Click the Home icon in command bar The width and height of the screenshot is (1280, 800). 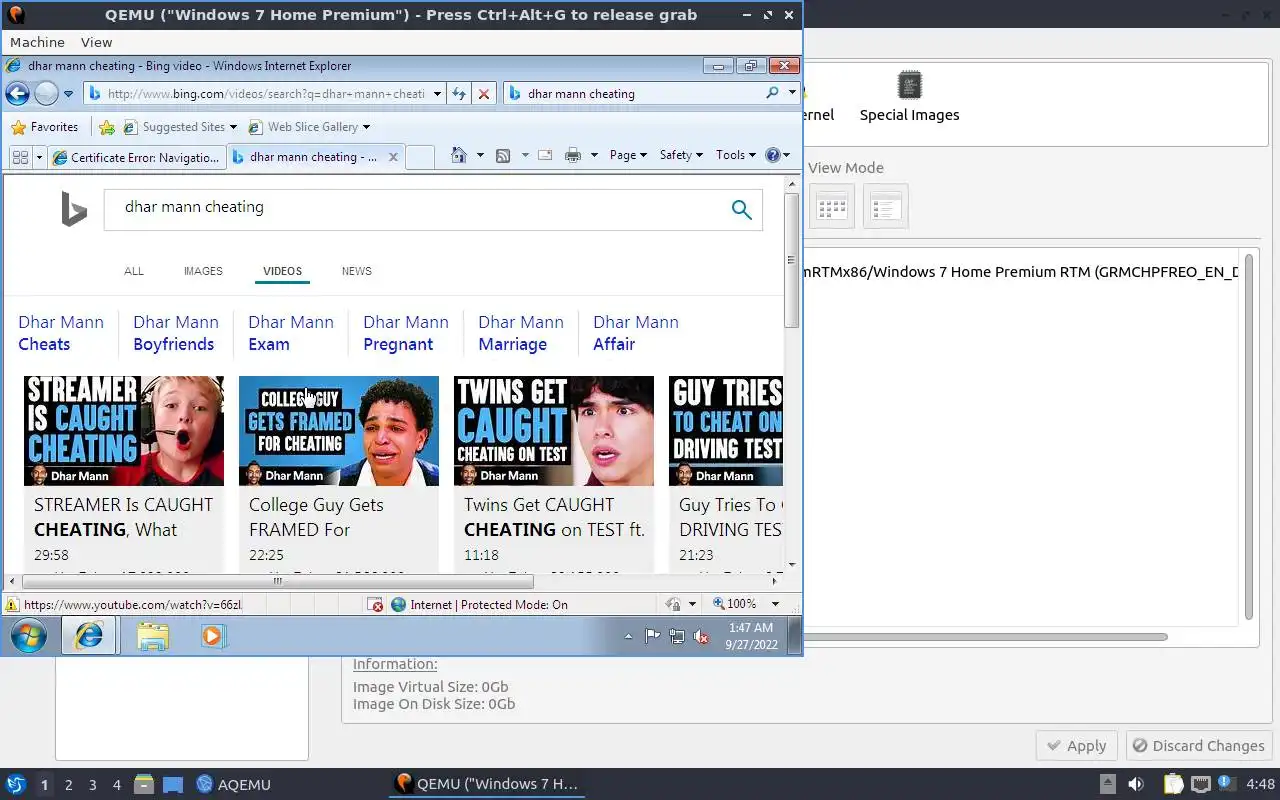tap(459, 155)
